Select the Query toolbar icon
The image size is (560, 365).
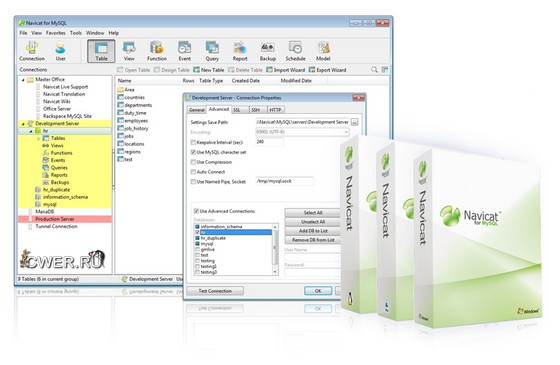(x=212, y=51)
